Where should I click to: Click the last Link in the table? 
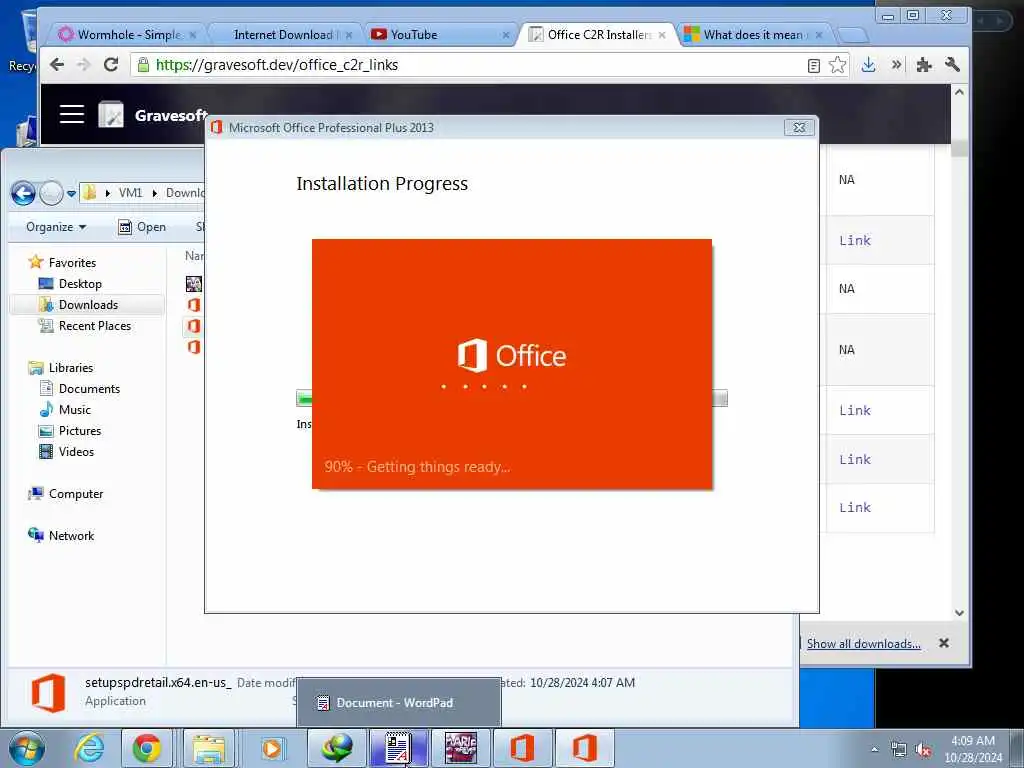[855, 507]
